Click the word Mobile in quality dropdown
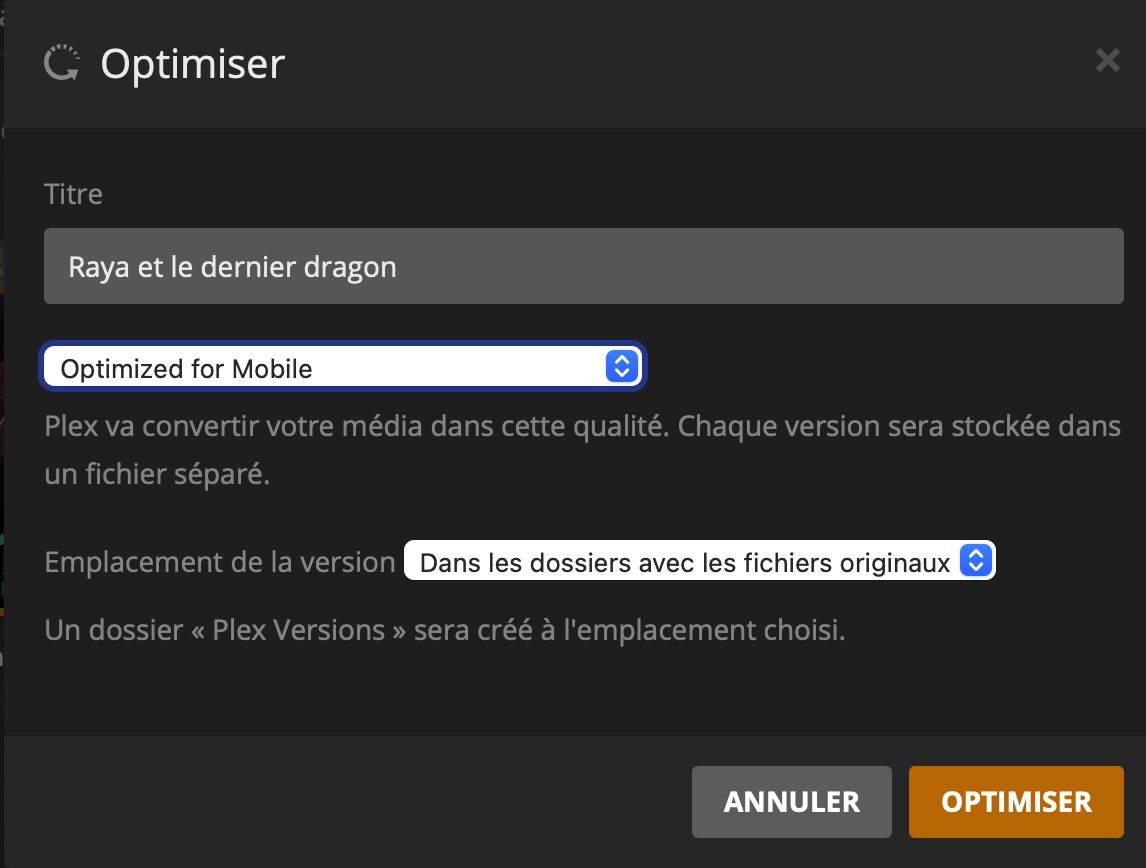 [x=272, y=369]
